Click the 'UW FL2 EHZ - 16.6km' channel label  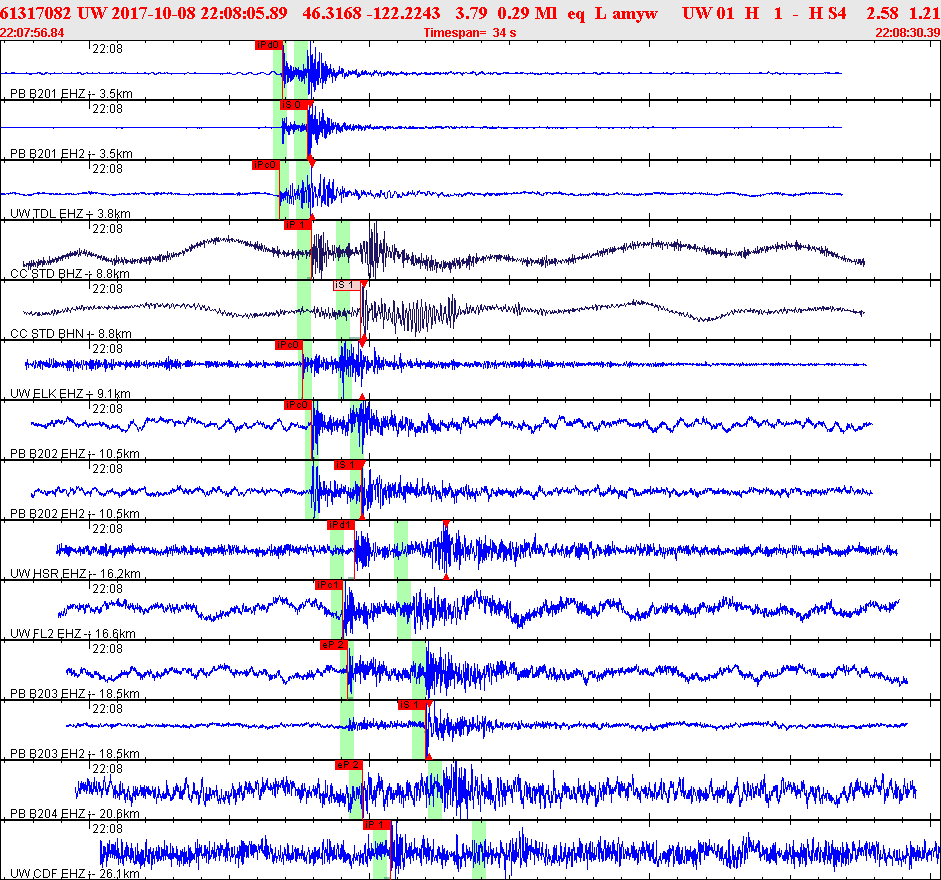click(73, 634)
